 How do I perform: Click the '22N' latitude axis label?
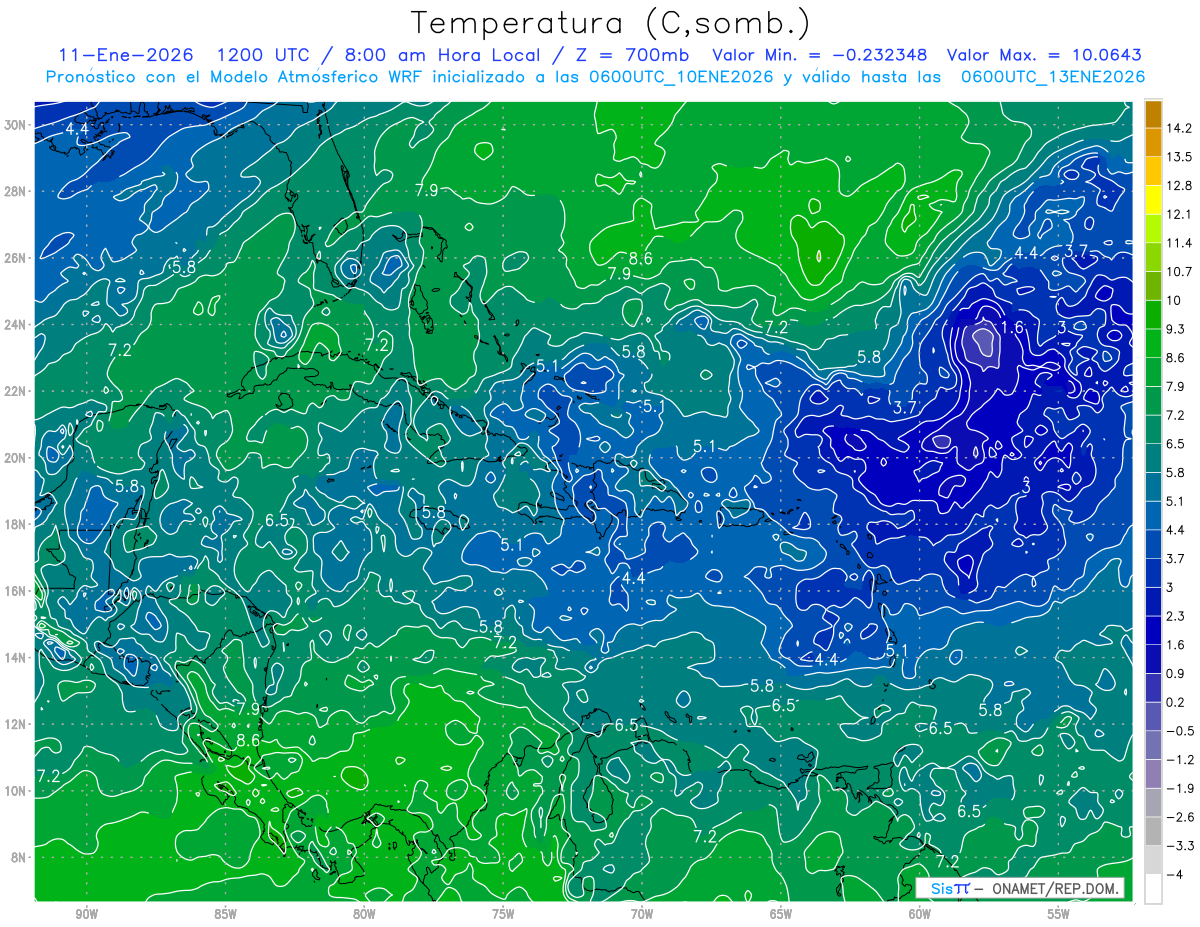point(16,391)
